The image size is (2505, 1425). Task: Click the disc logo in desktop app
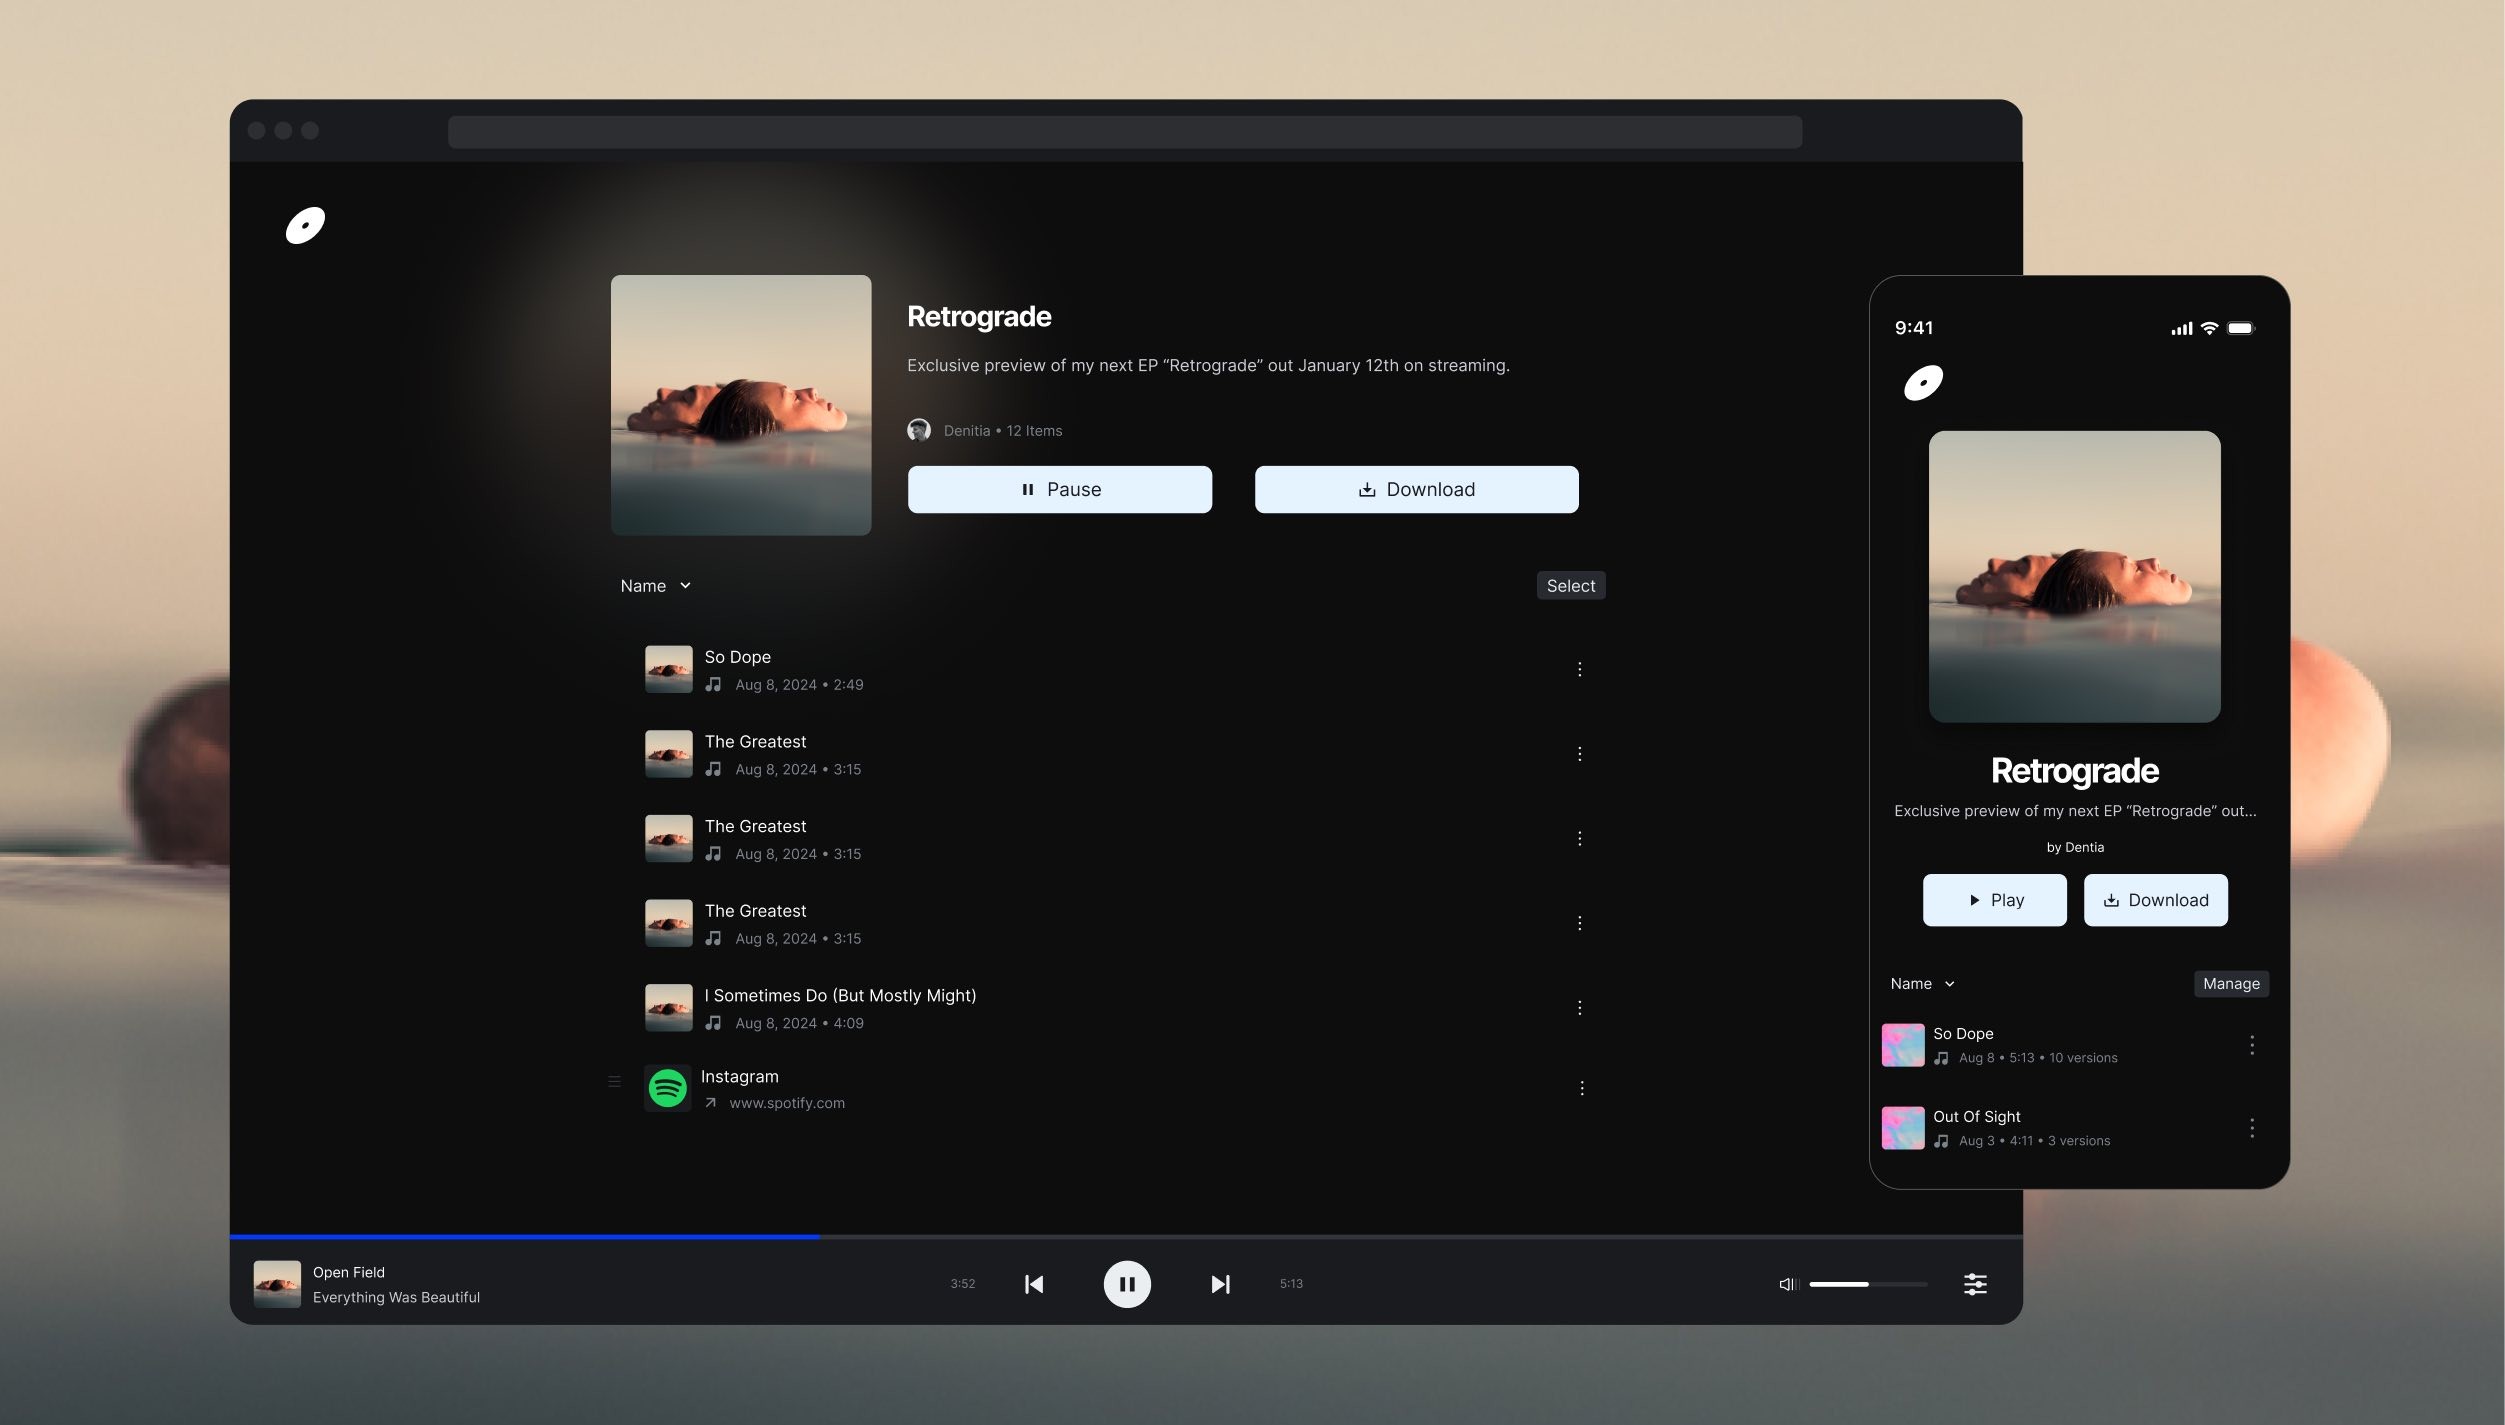coord(305,226)
